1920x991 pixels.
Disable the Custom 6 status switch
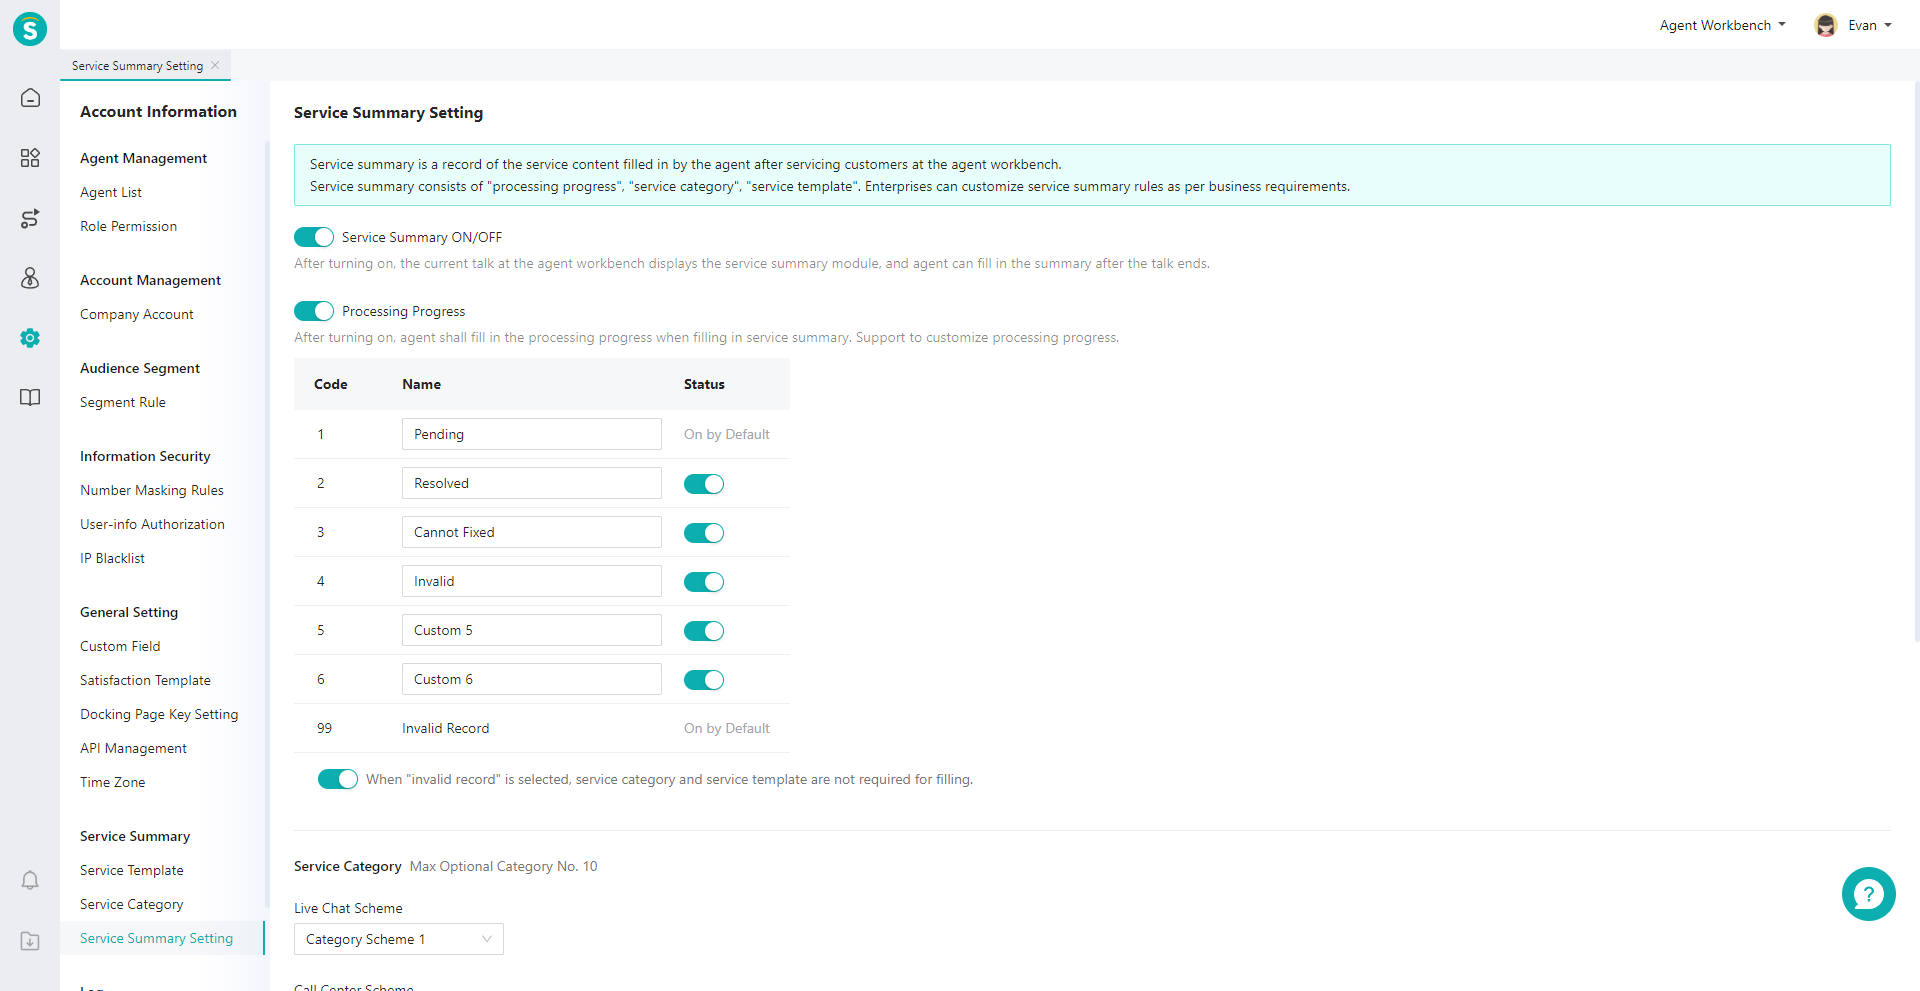coord(704,680)
